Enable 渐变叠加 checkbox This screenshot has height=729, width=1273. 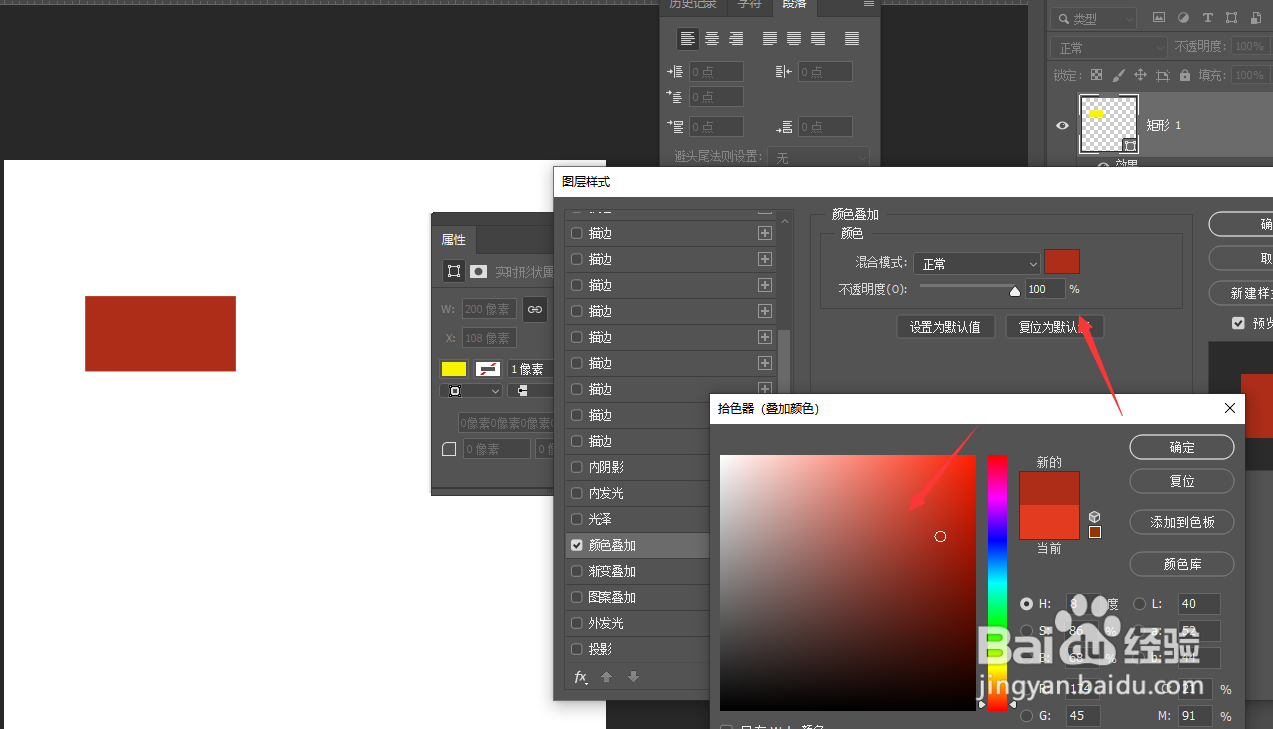pos(576,571)
